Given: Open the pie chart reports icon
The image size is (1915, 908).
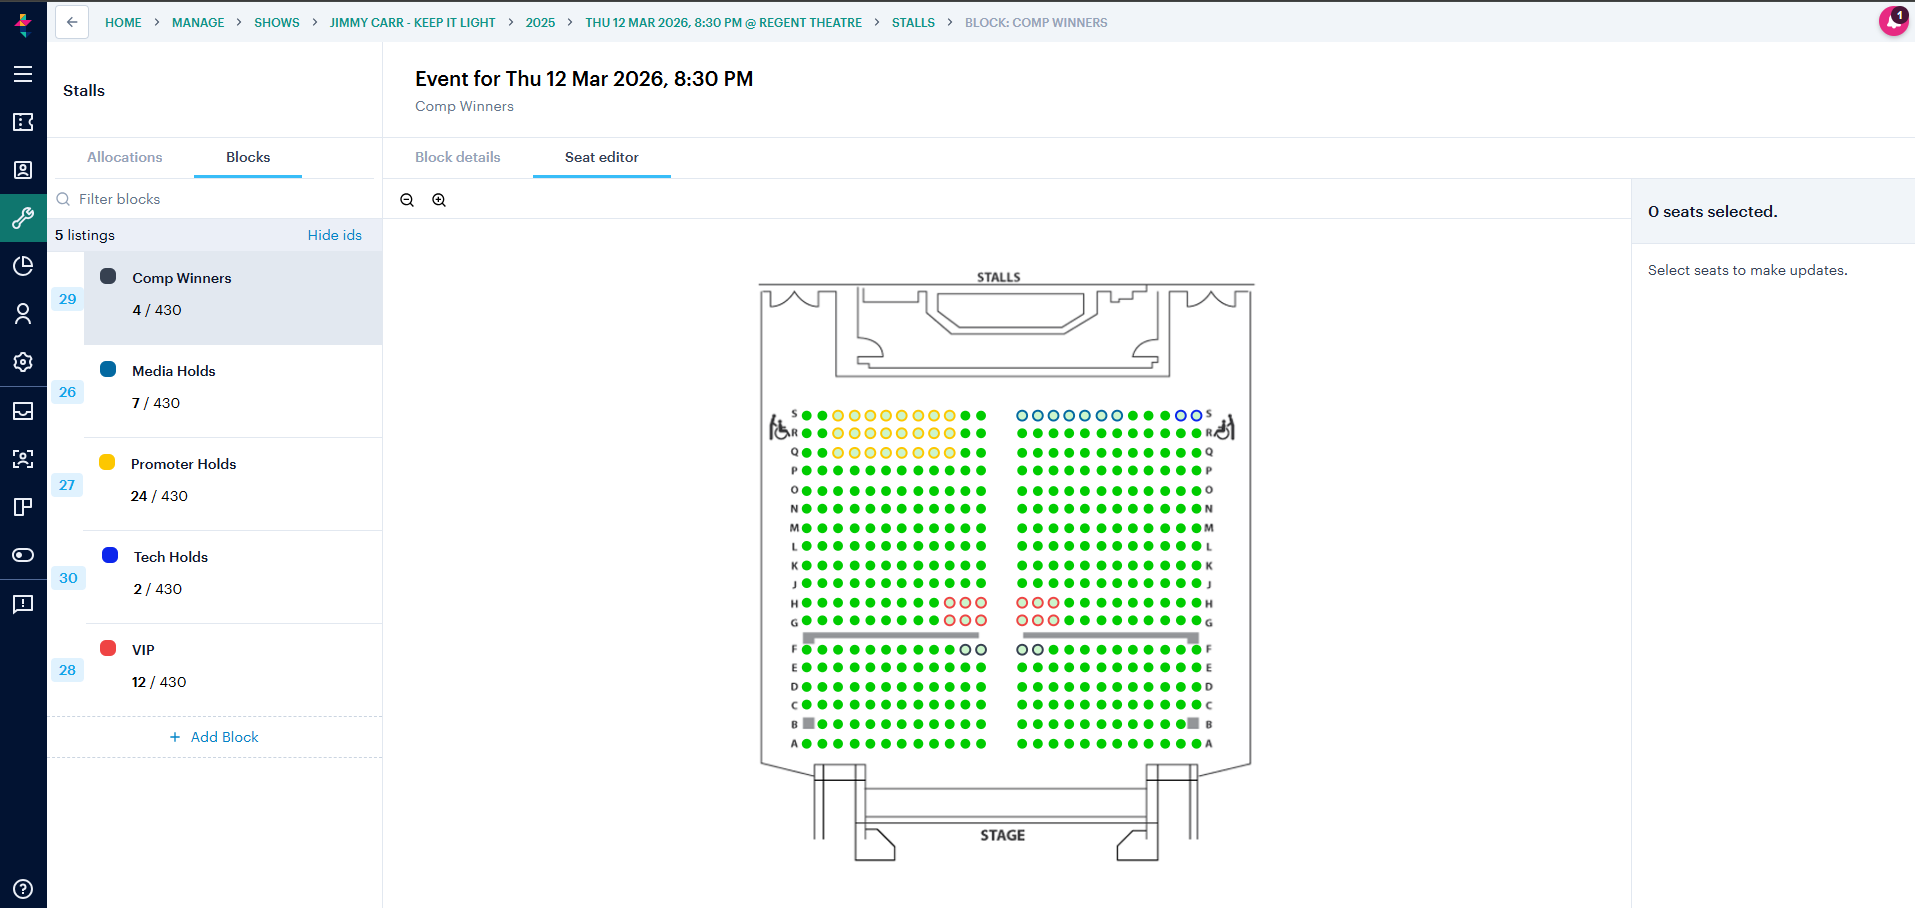Looking at the screenshot, I should 23,266.
